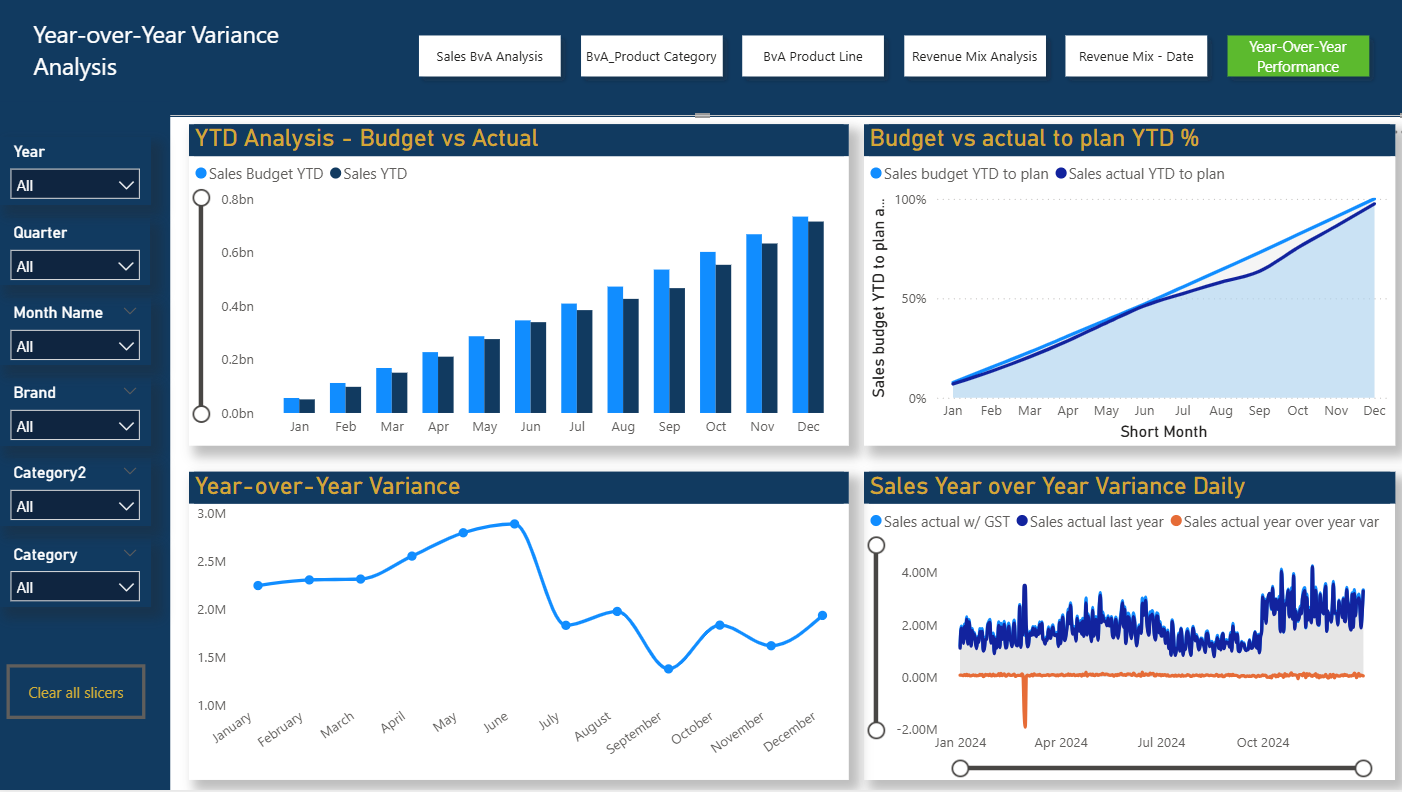Toggle the Sales actual YTD to plan legend

point(1139,173)
